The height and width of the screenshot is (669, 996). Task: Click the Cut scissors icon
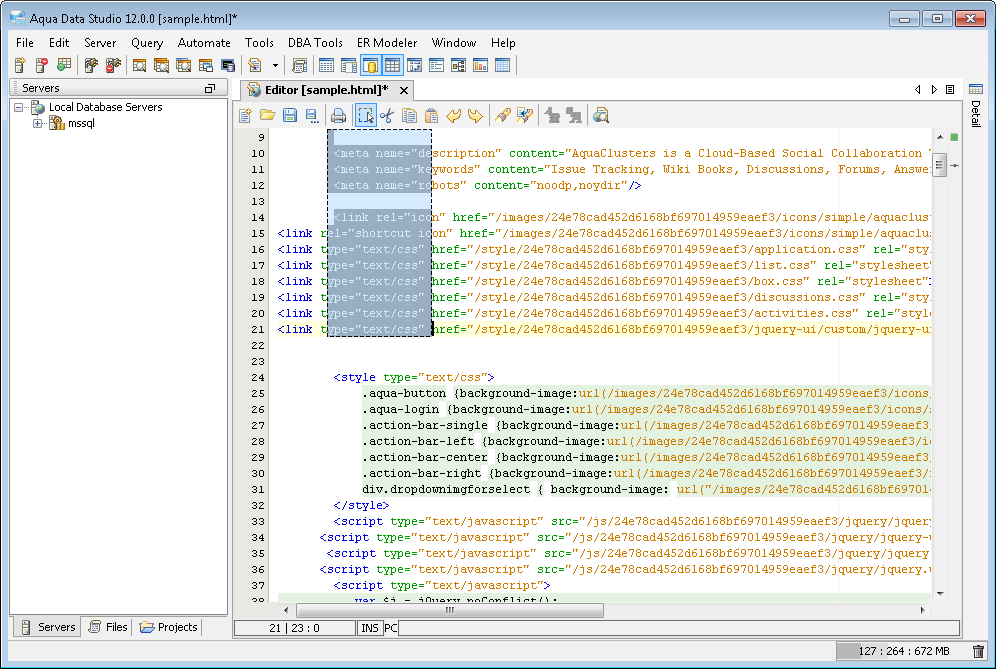(387, 116)
